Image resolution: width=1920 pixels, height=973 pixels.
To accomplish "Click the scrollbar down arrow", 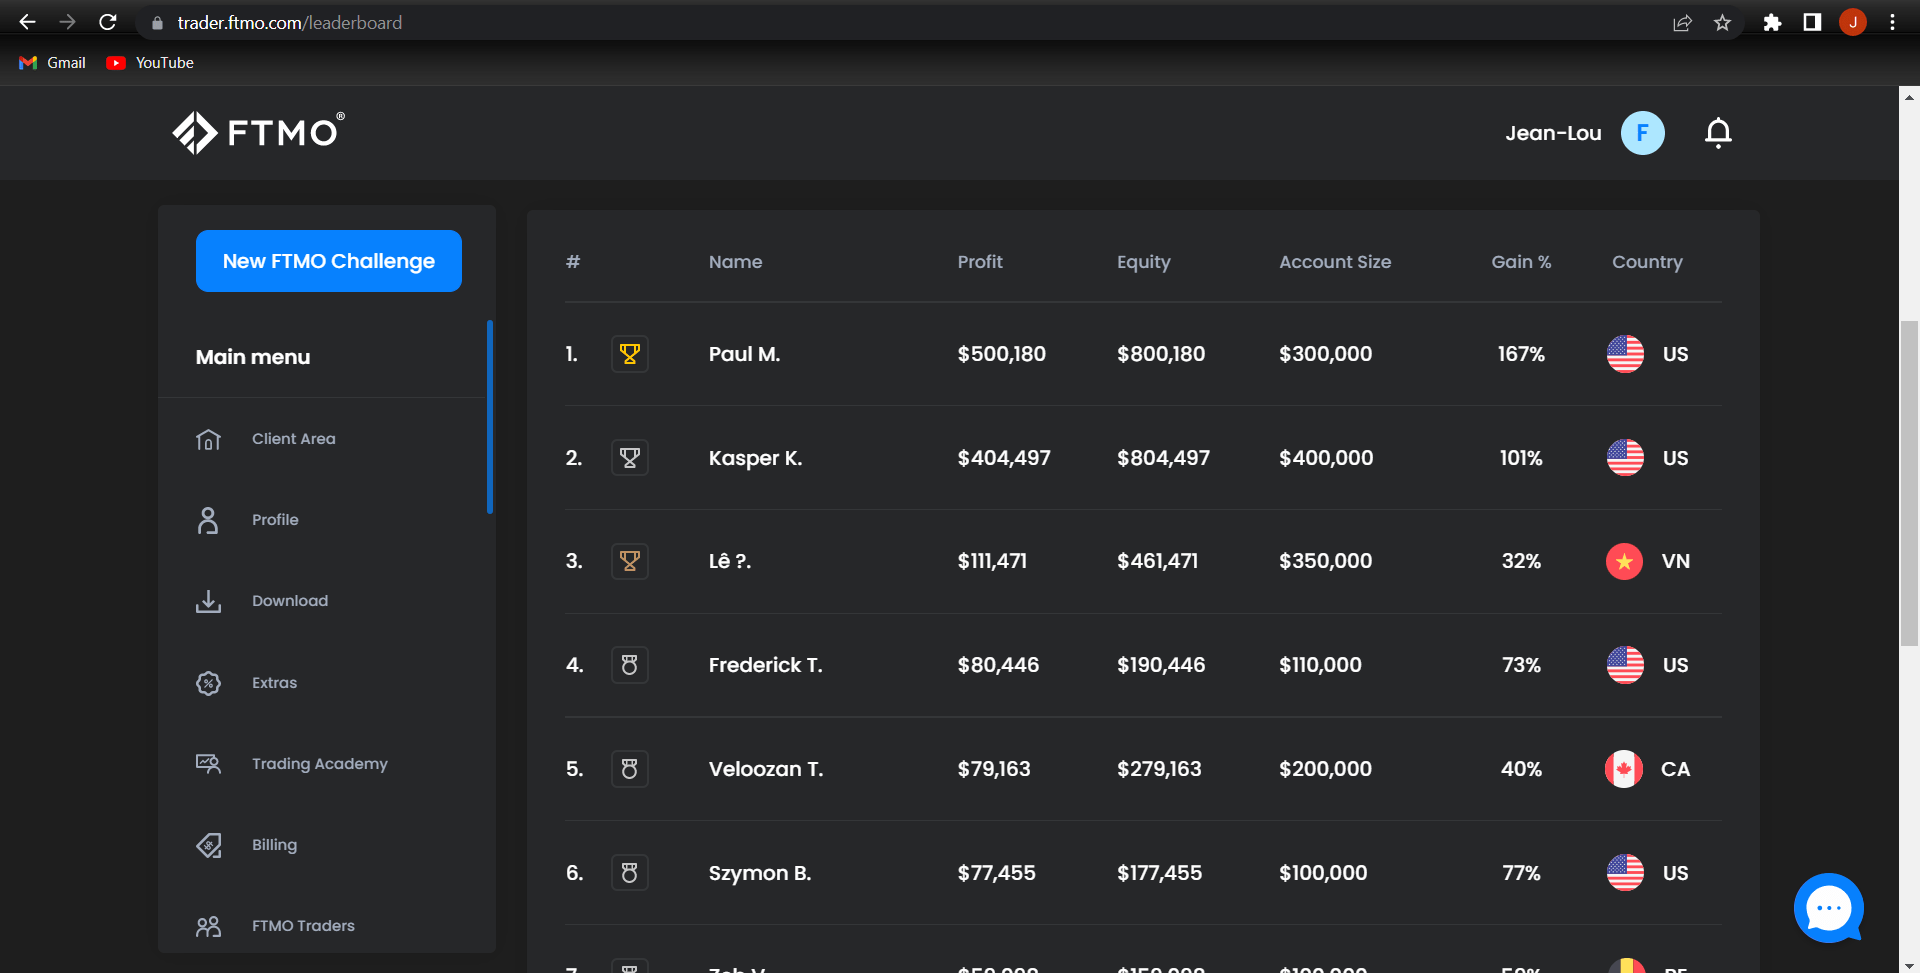I will 1909,961.
